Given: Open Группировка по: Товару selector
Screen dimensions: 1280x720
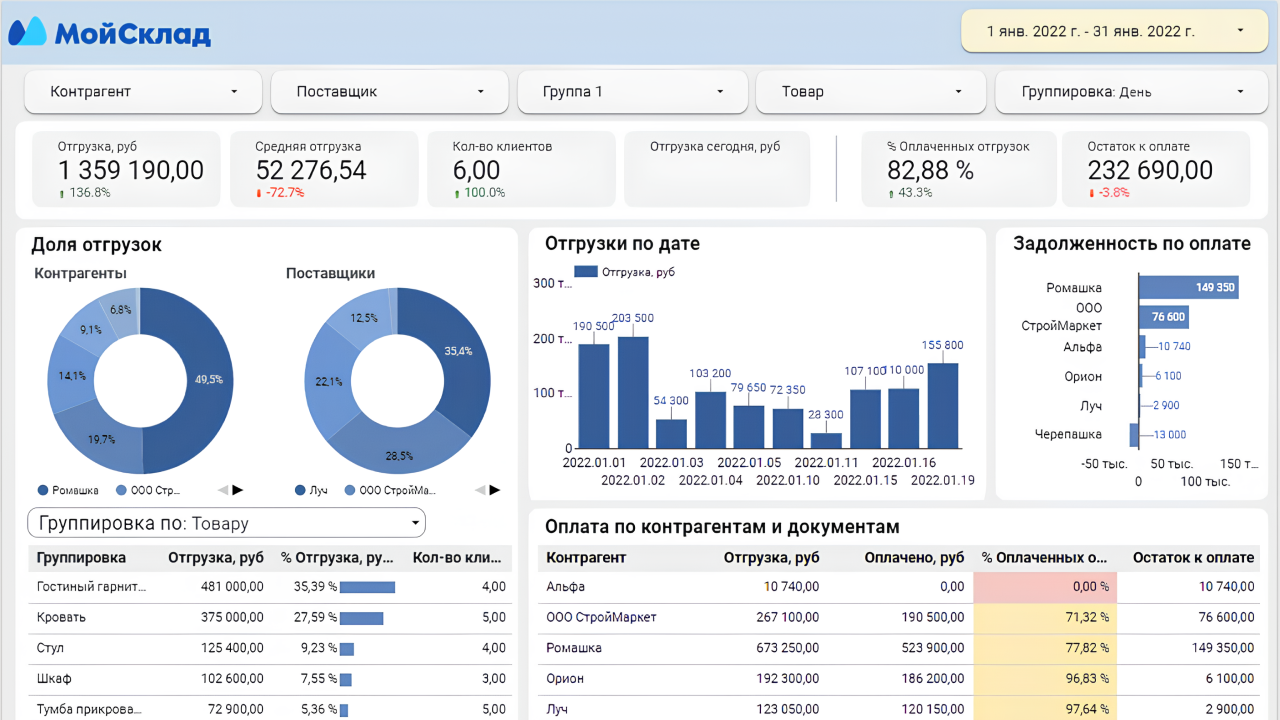Looking at the screenshot, I should [226, 523].
